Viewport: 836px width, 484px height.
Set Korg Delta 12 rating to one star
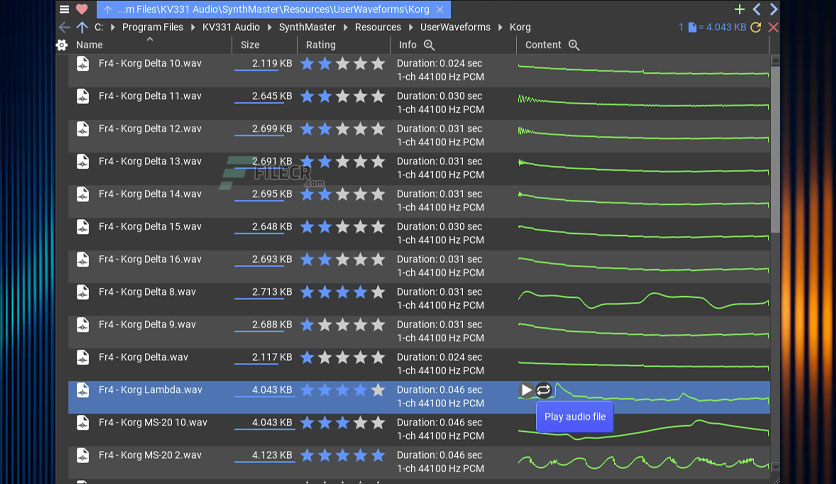click(307, 129)
